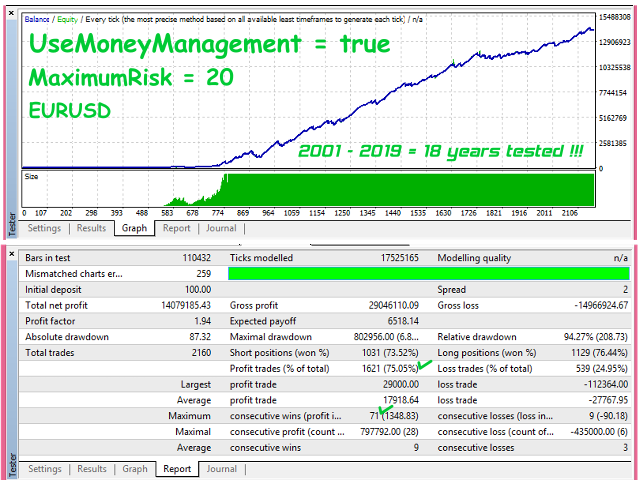This screenshot has width=640, height=480.
Task: Select Largest profit trade value 29000.00
Action: pyautogui.click(x=401, y=384)
